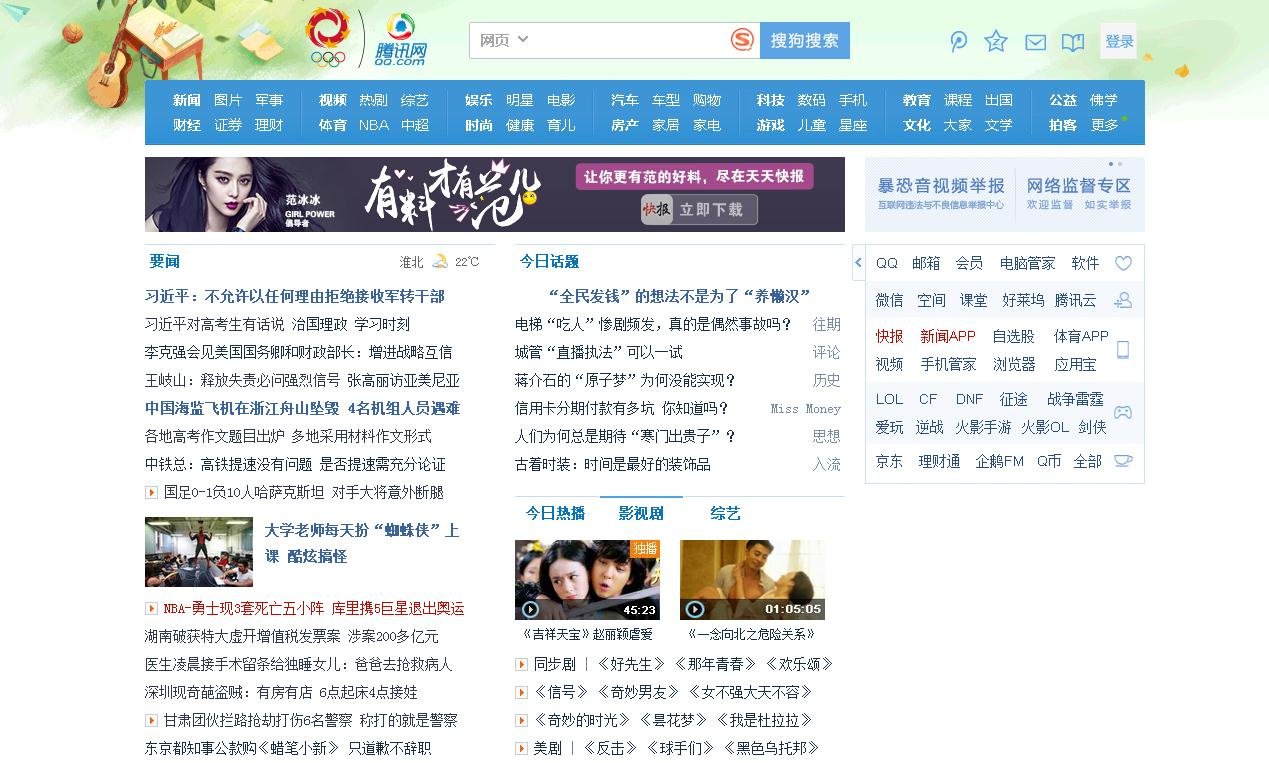Click the video icon before 美剧
The width and height of the screenshot is (1269, 763).
521,748
